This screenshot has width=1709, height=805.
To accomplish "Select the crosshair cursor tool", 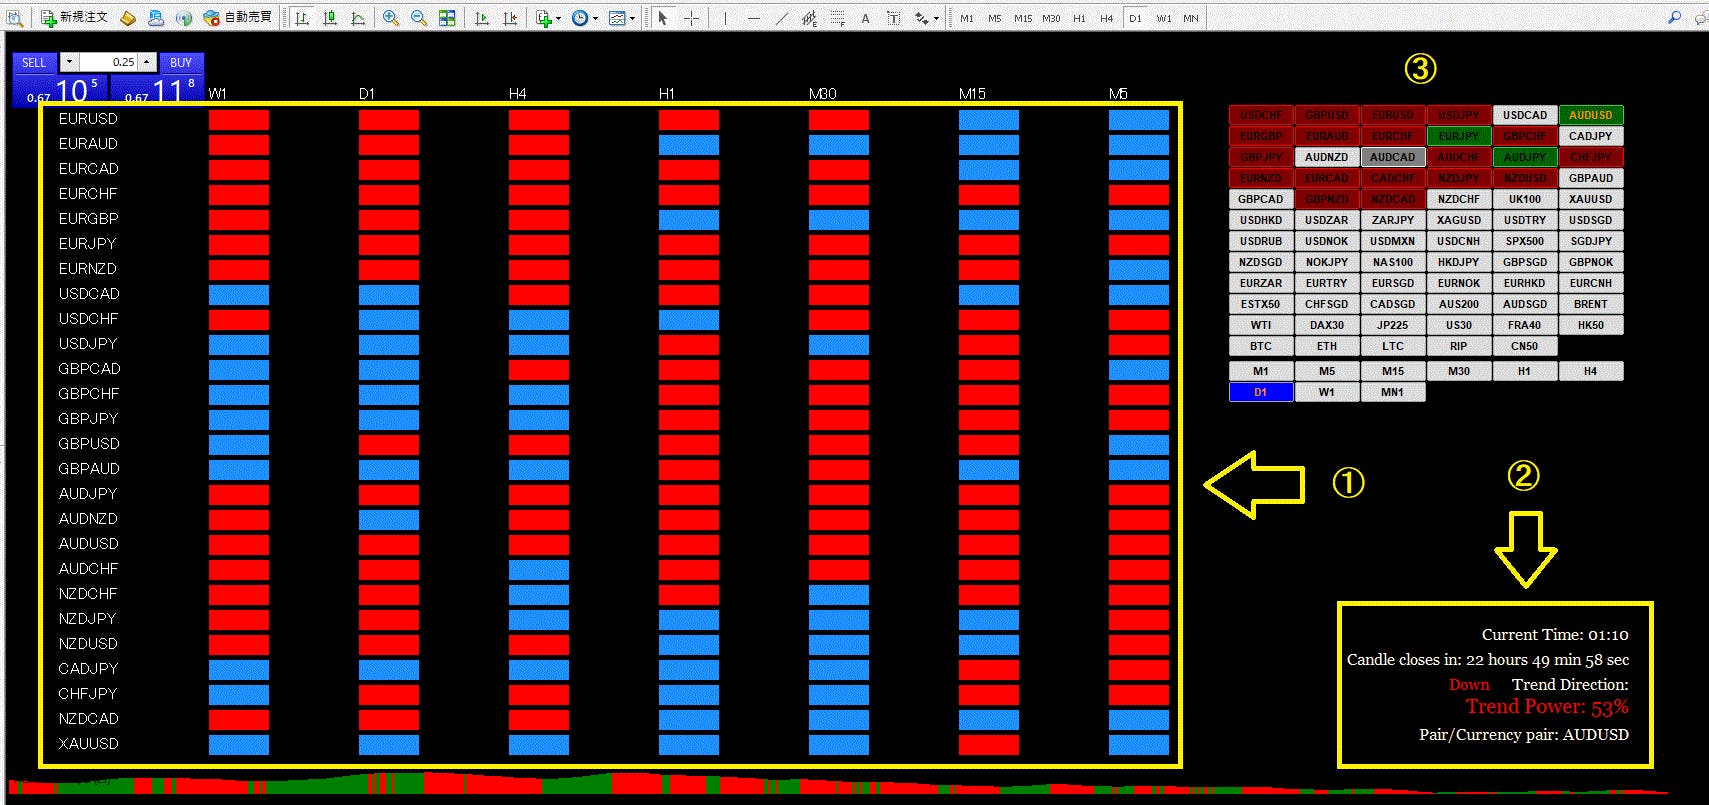I will click(691, 18).
